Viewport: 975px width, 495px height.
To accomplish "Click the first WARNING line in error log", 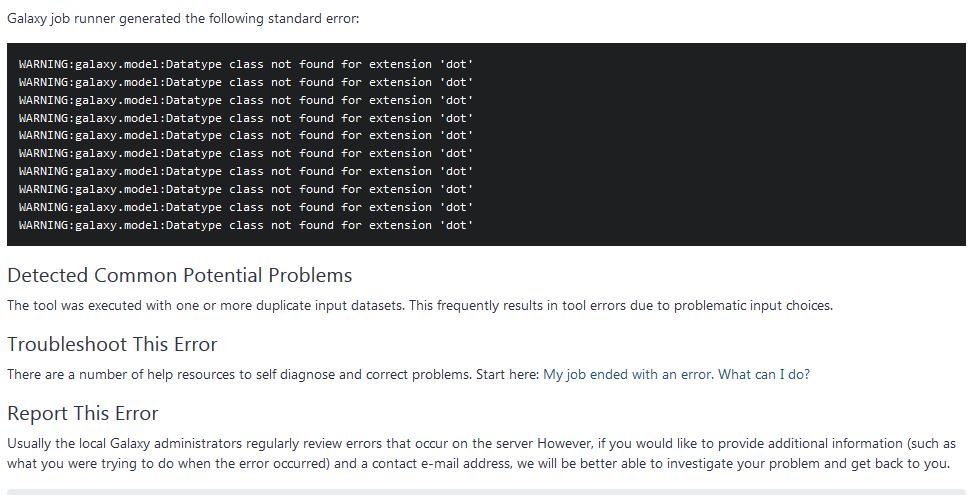I will pos(246,64).
